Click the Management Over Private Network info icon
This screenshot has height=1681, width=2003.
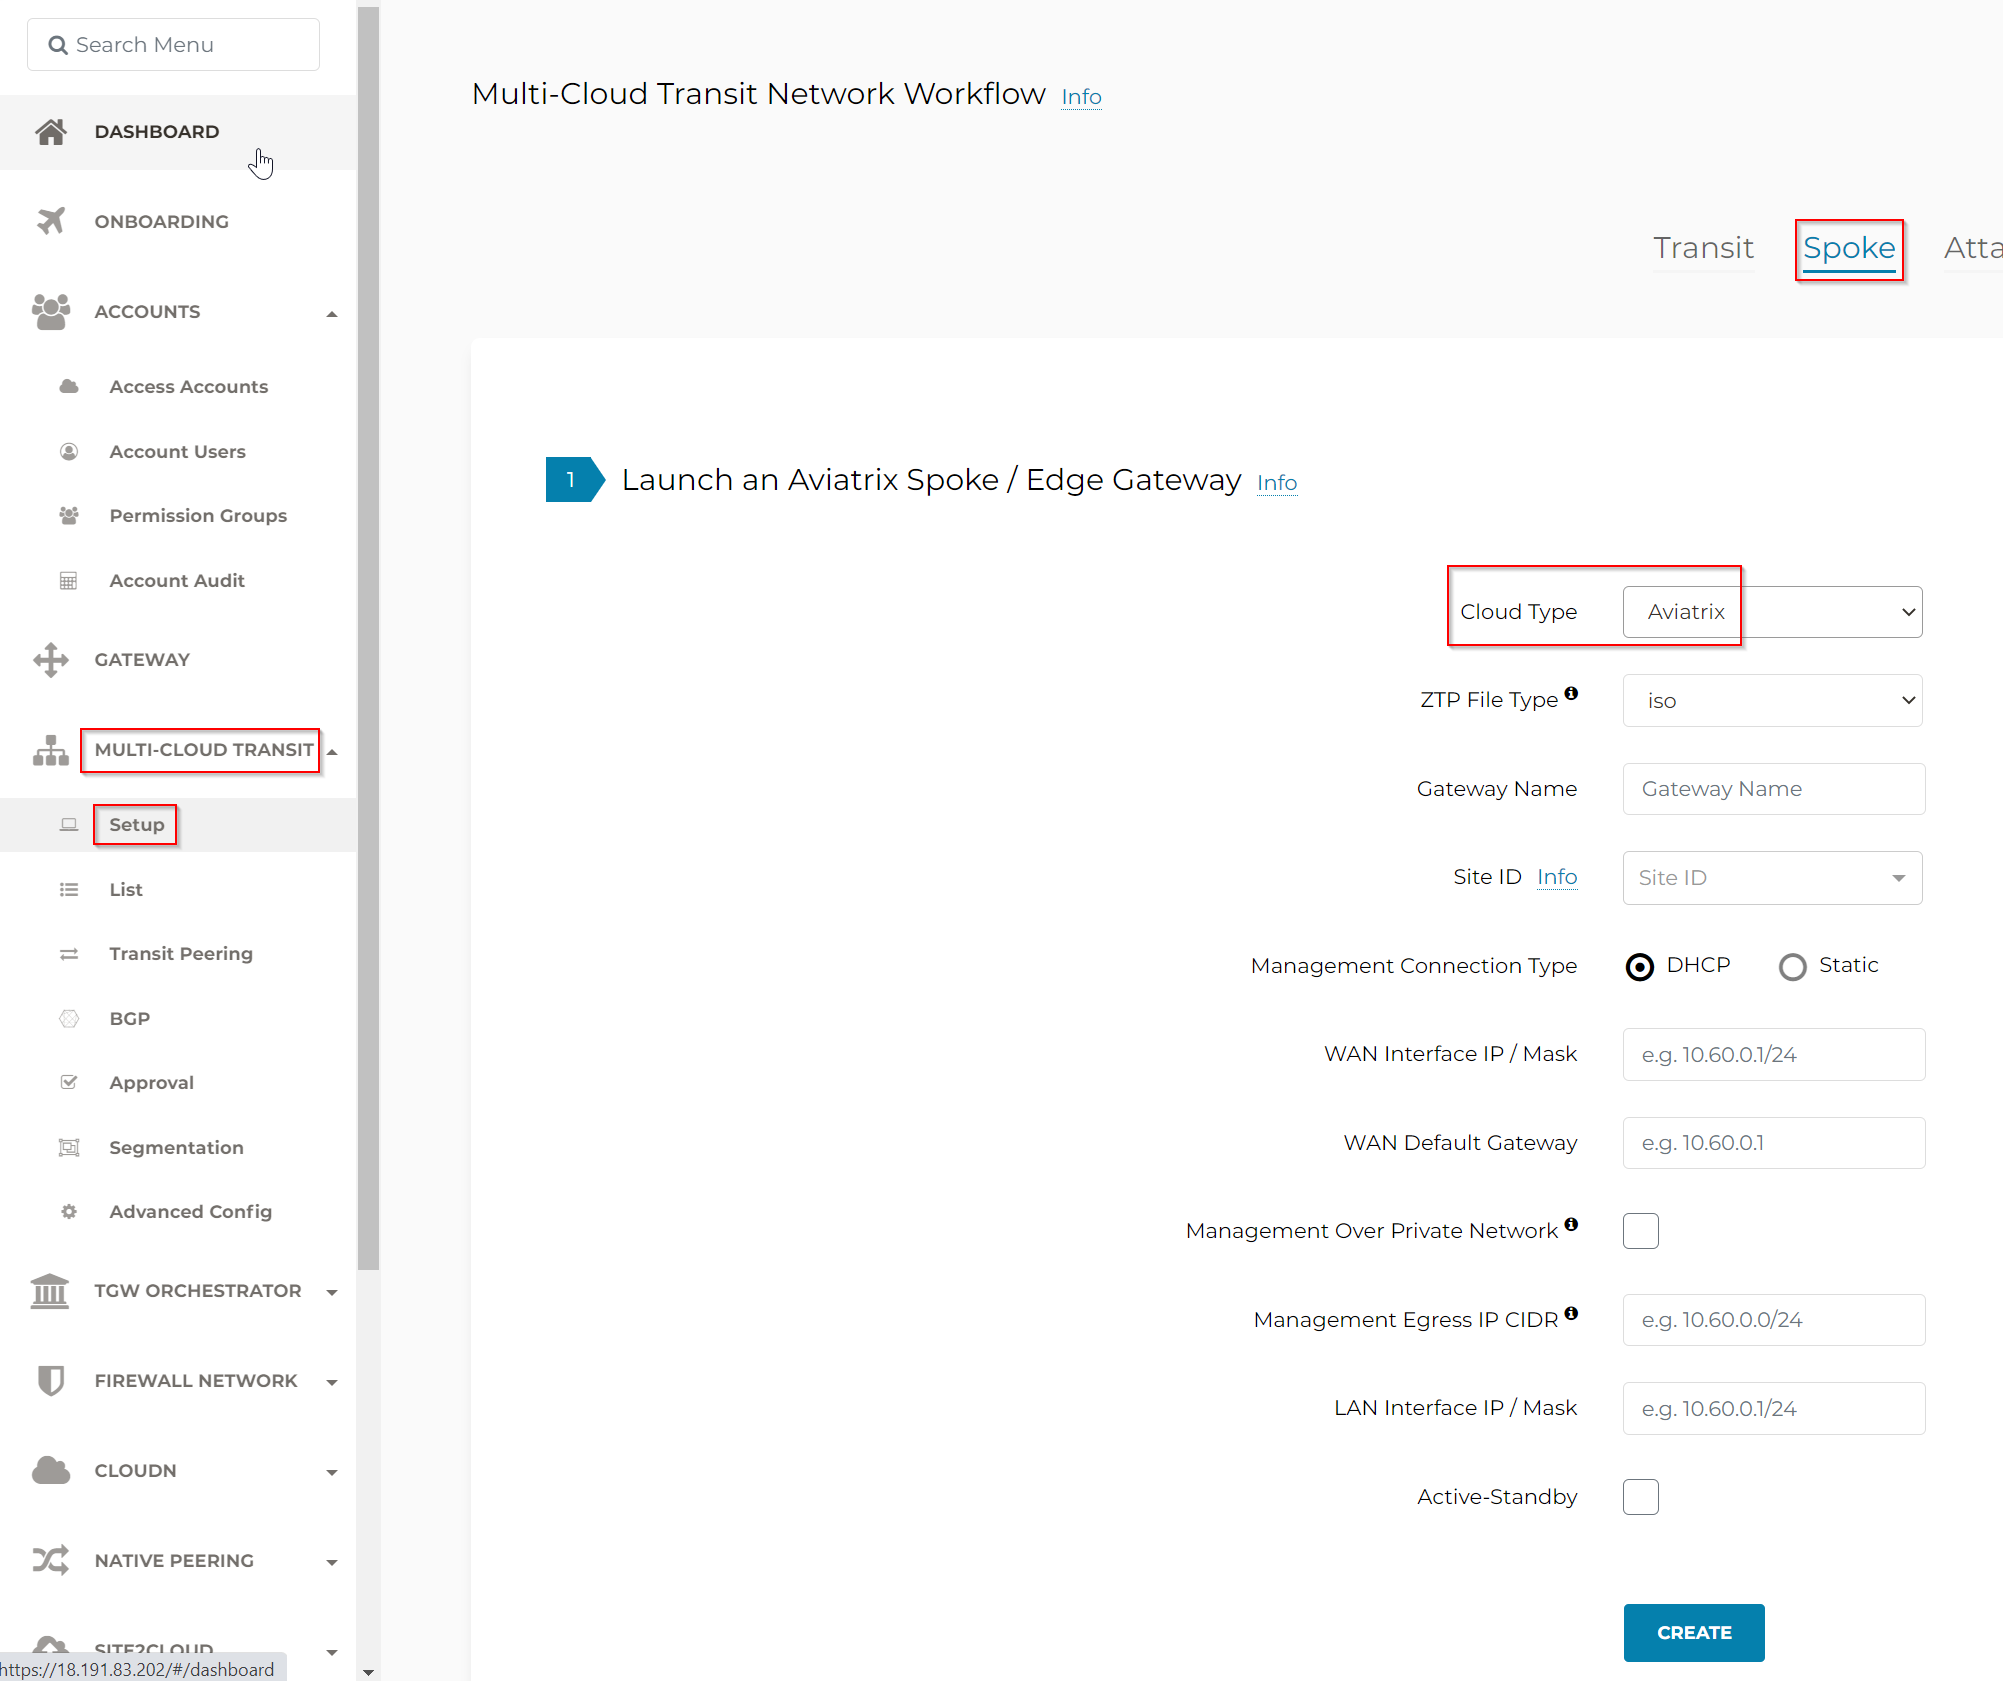(x=1571, y=1224)
